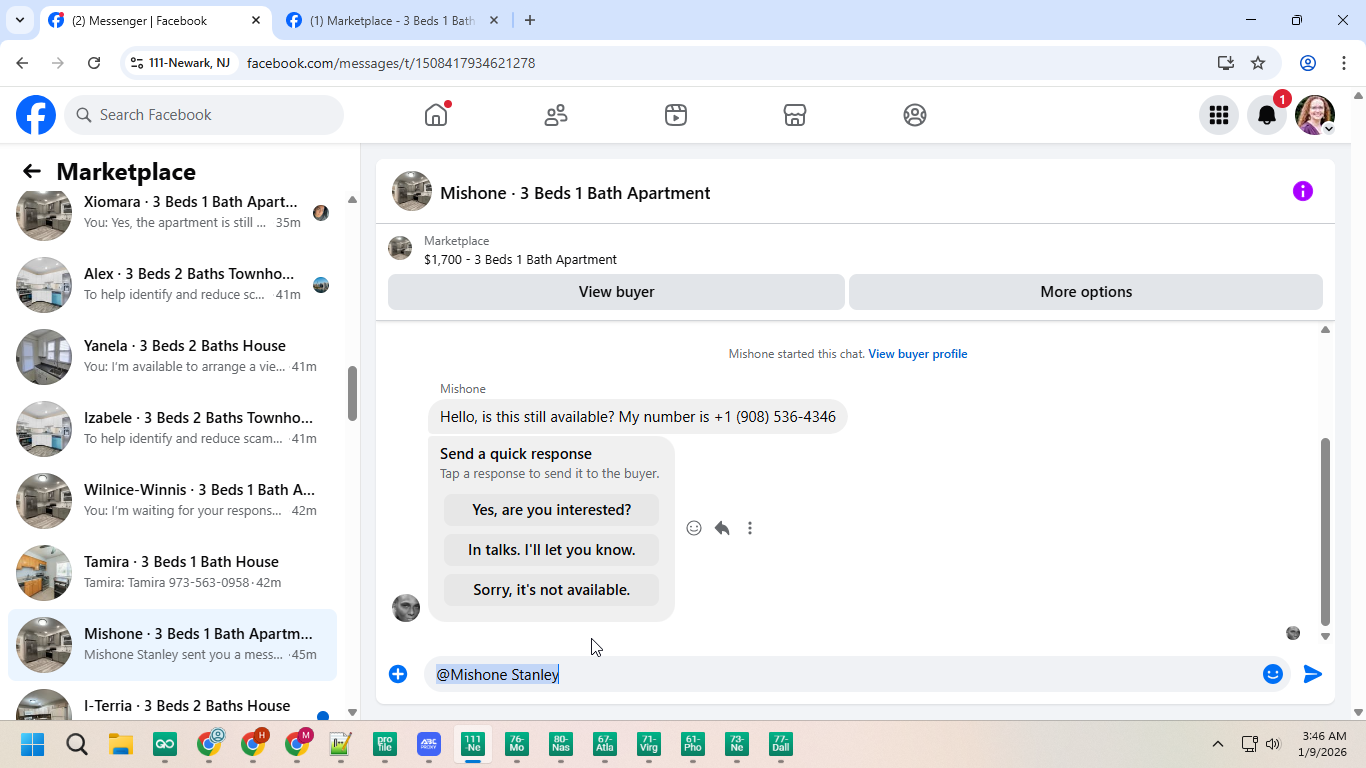Screen dimensions: 1366x768
Task: Send the message with the arrow icon
Action: (x=1313, y=674)
